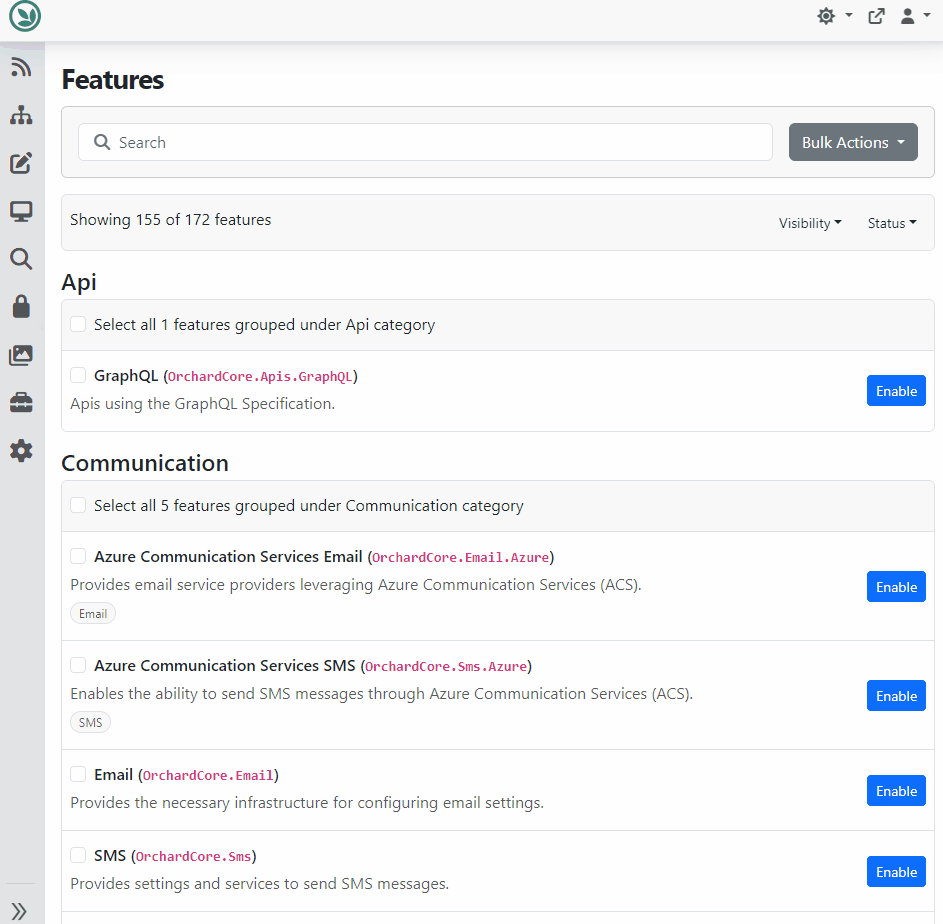This screenshot has height=924, width=943.
Task: Enable the SMS feature
Action: [896, 872]
